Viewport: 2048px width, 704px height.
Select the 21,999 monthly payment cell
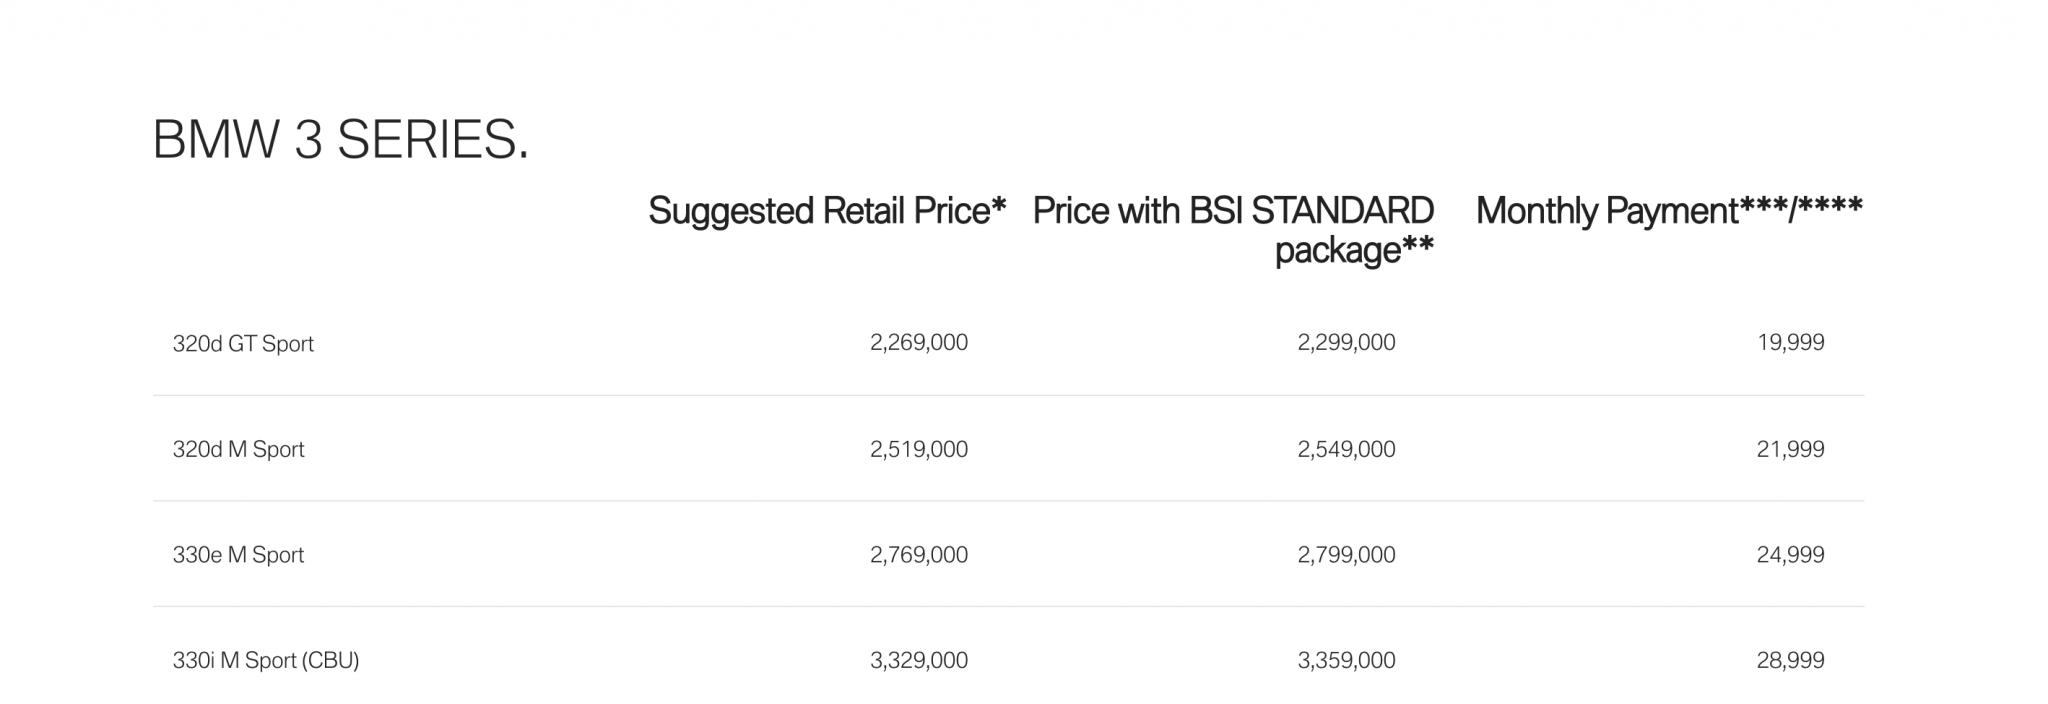(1790, 450)
